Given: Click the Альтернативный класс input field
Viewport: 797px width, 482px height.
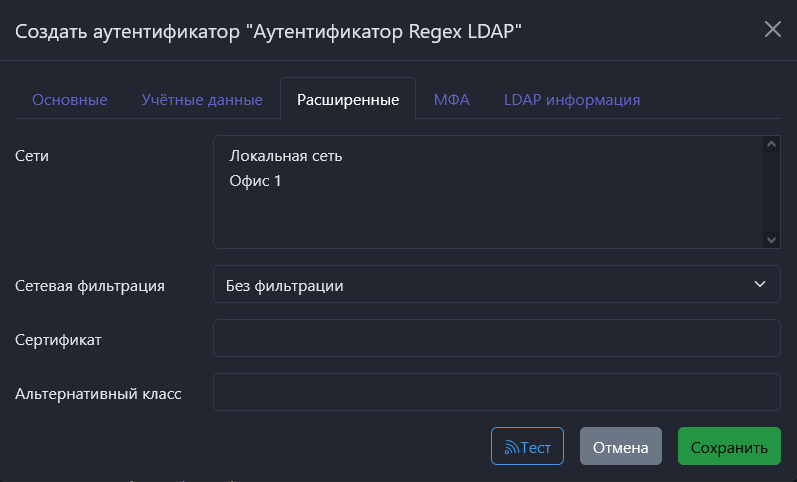Looking at the screenshot, I should coord(496,392).
